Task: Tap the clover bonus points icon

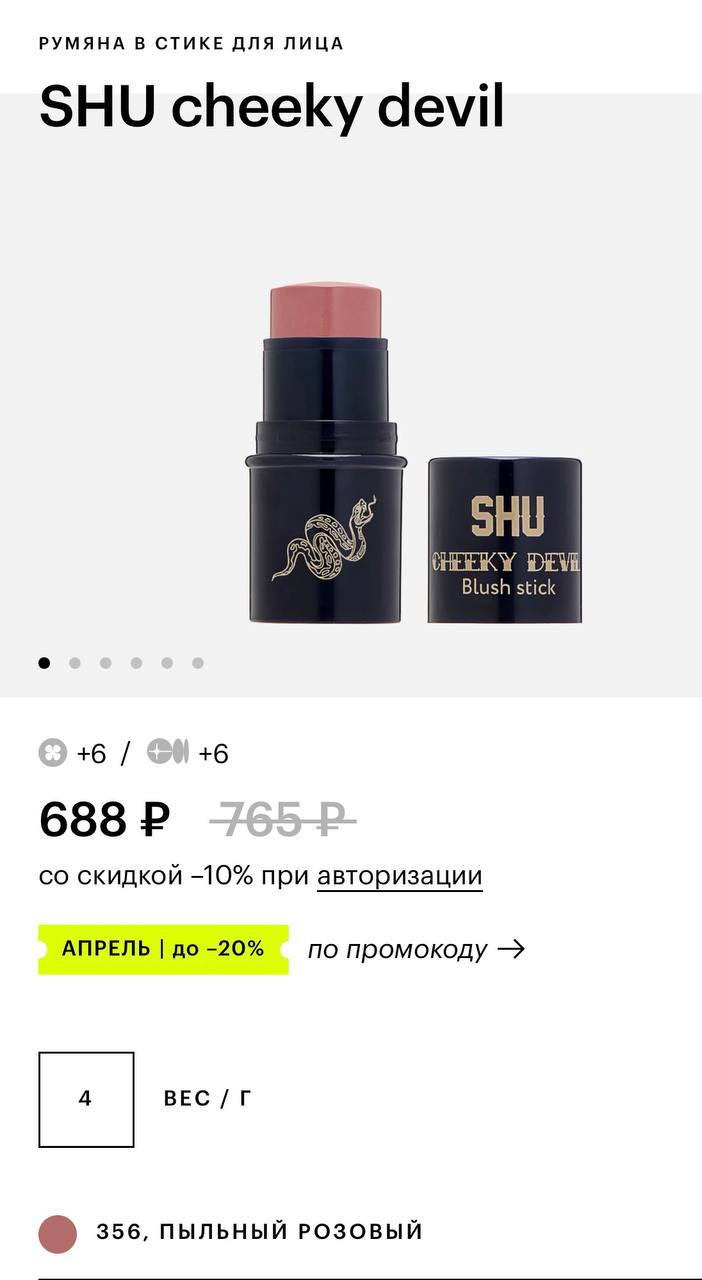Action: click(x=53, y=752)
